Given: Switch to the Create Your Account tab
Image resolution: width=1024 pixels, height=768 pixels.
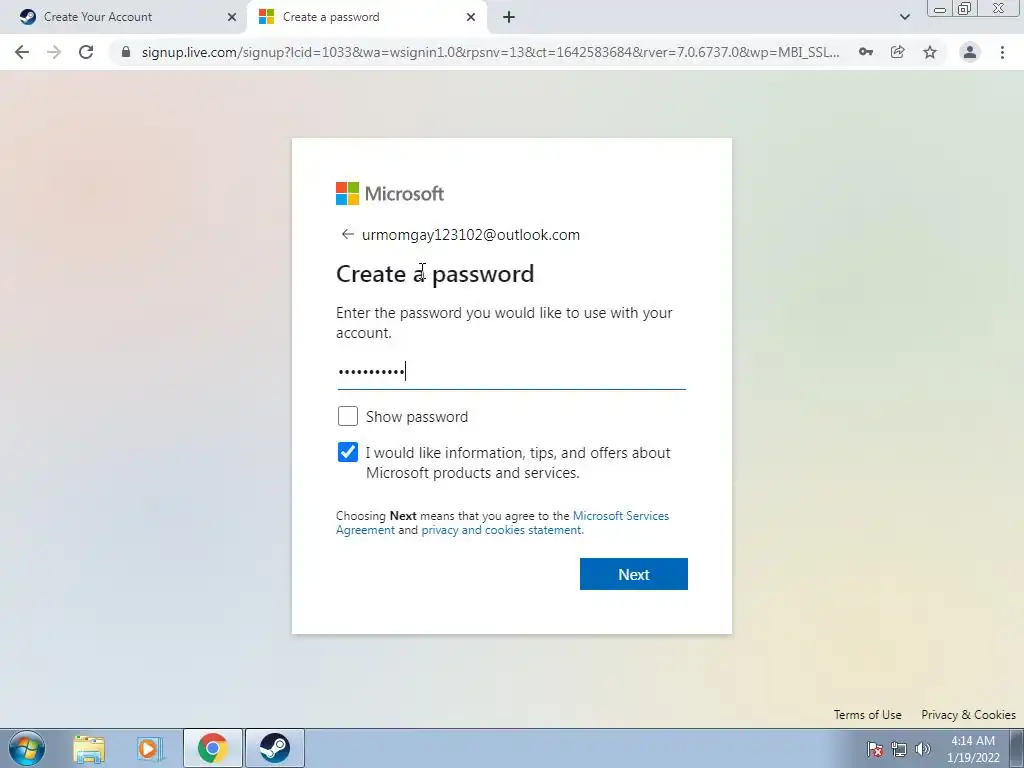Looking at the screenshot, I should coord(124,17).
